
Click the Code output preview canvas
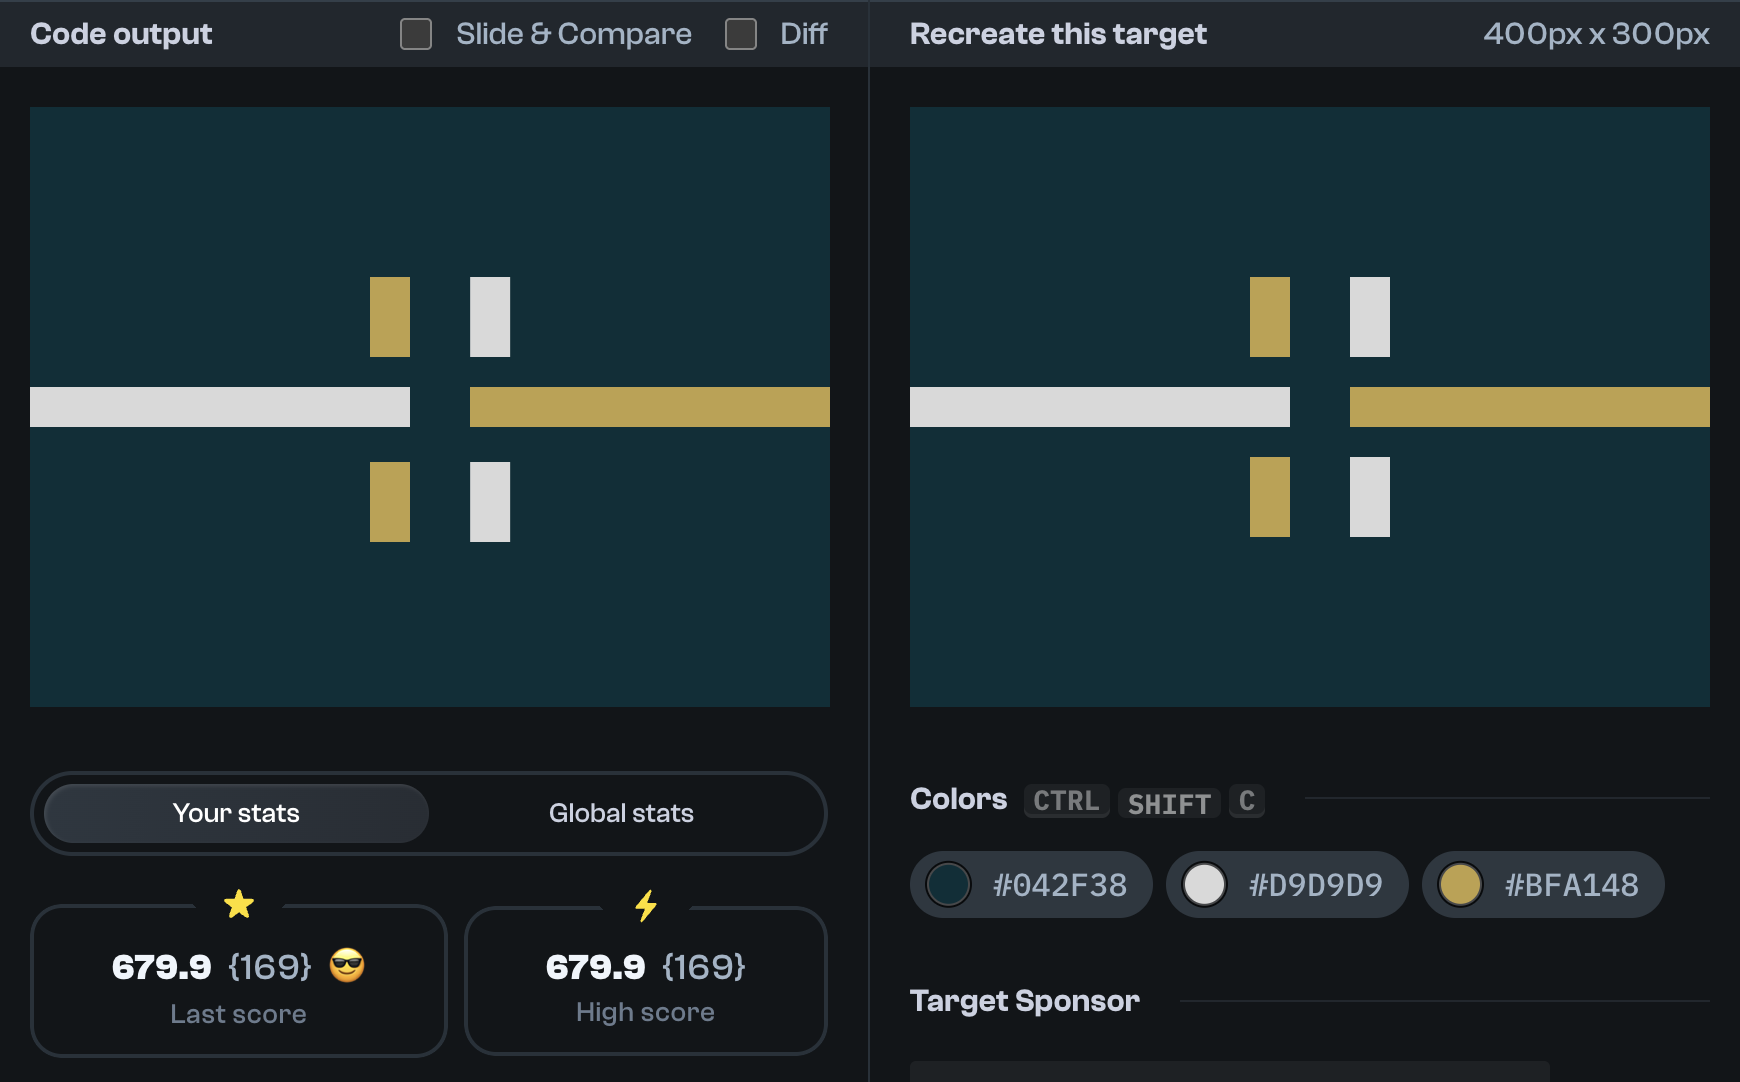(x=430, y=407)
